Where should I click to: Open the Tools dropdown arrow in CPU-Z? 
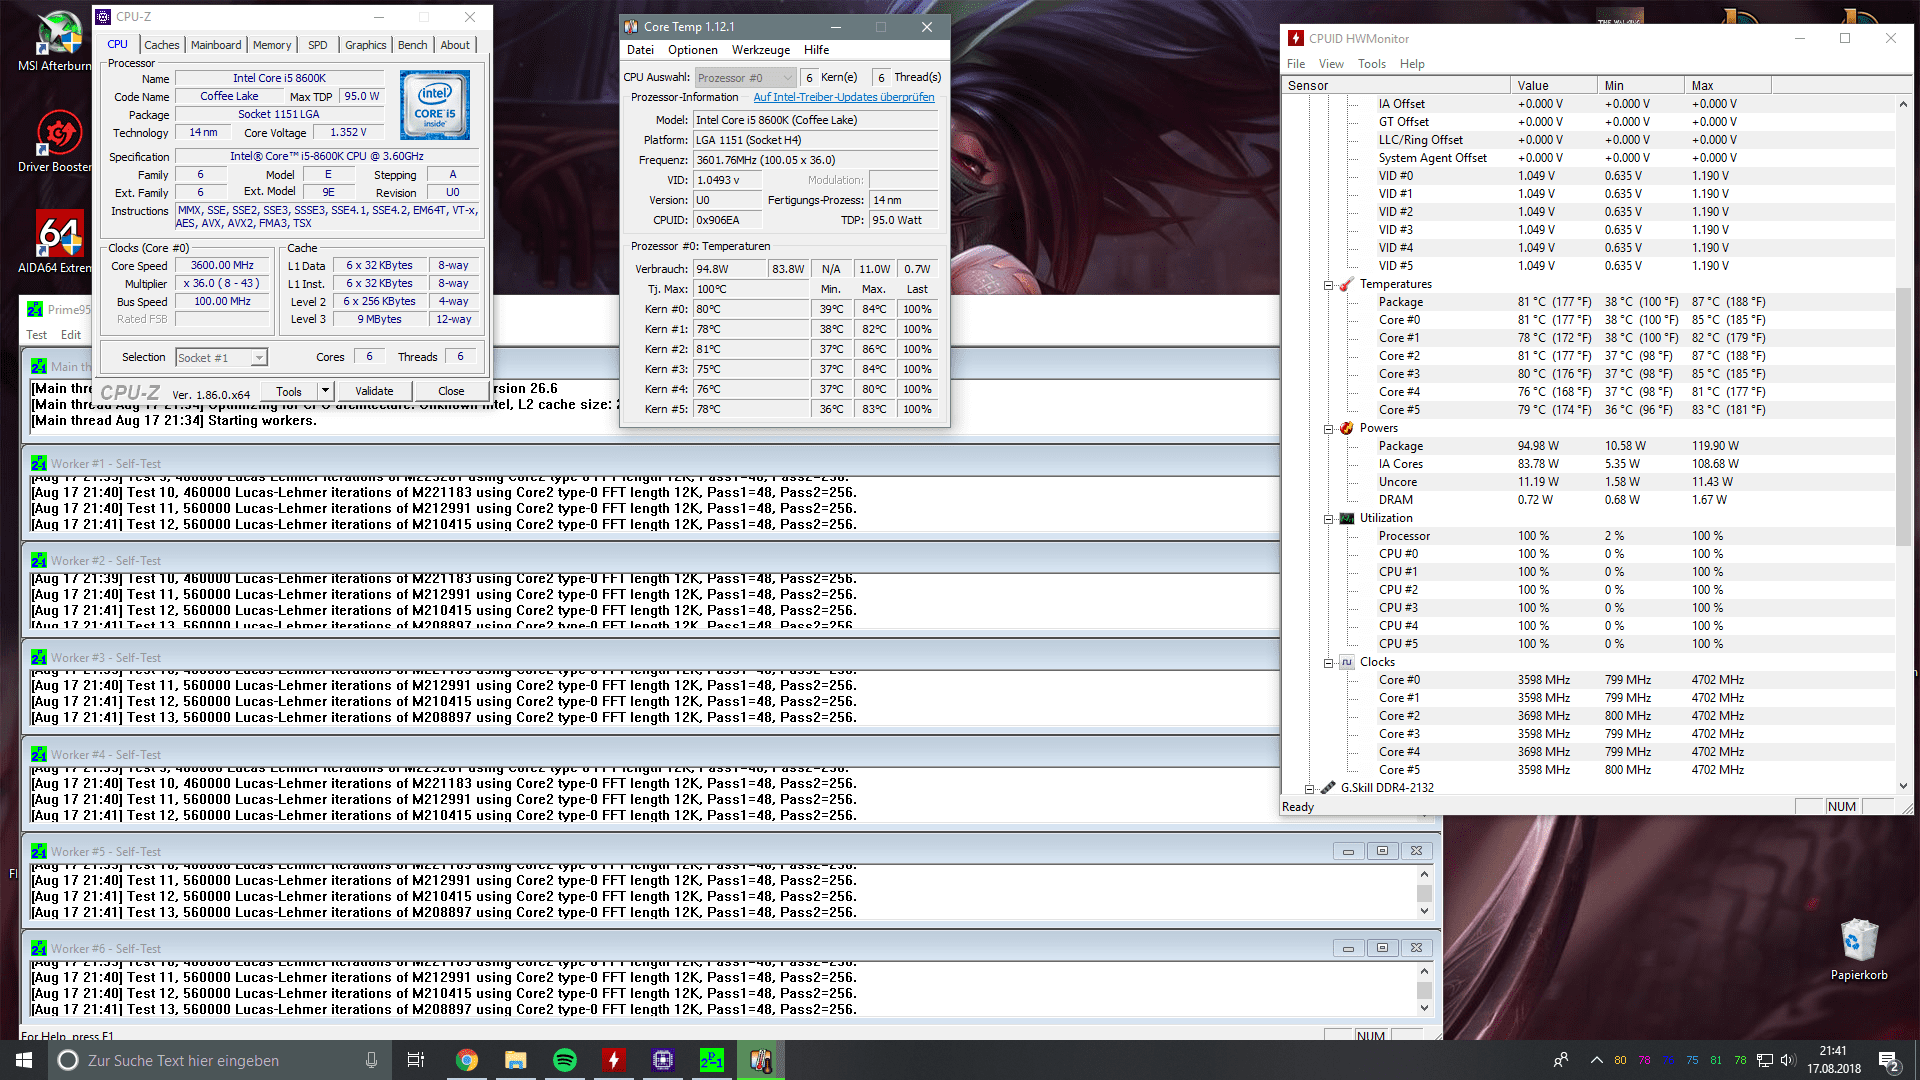point(325,391)
